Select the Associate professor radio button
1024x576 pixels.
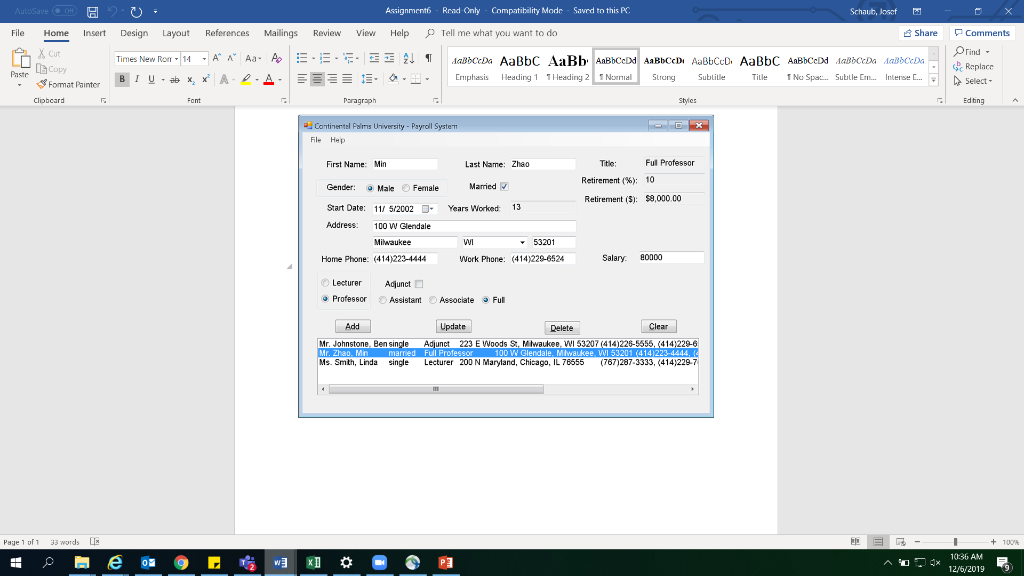[x=435, y=300]
